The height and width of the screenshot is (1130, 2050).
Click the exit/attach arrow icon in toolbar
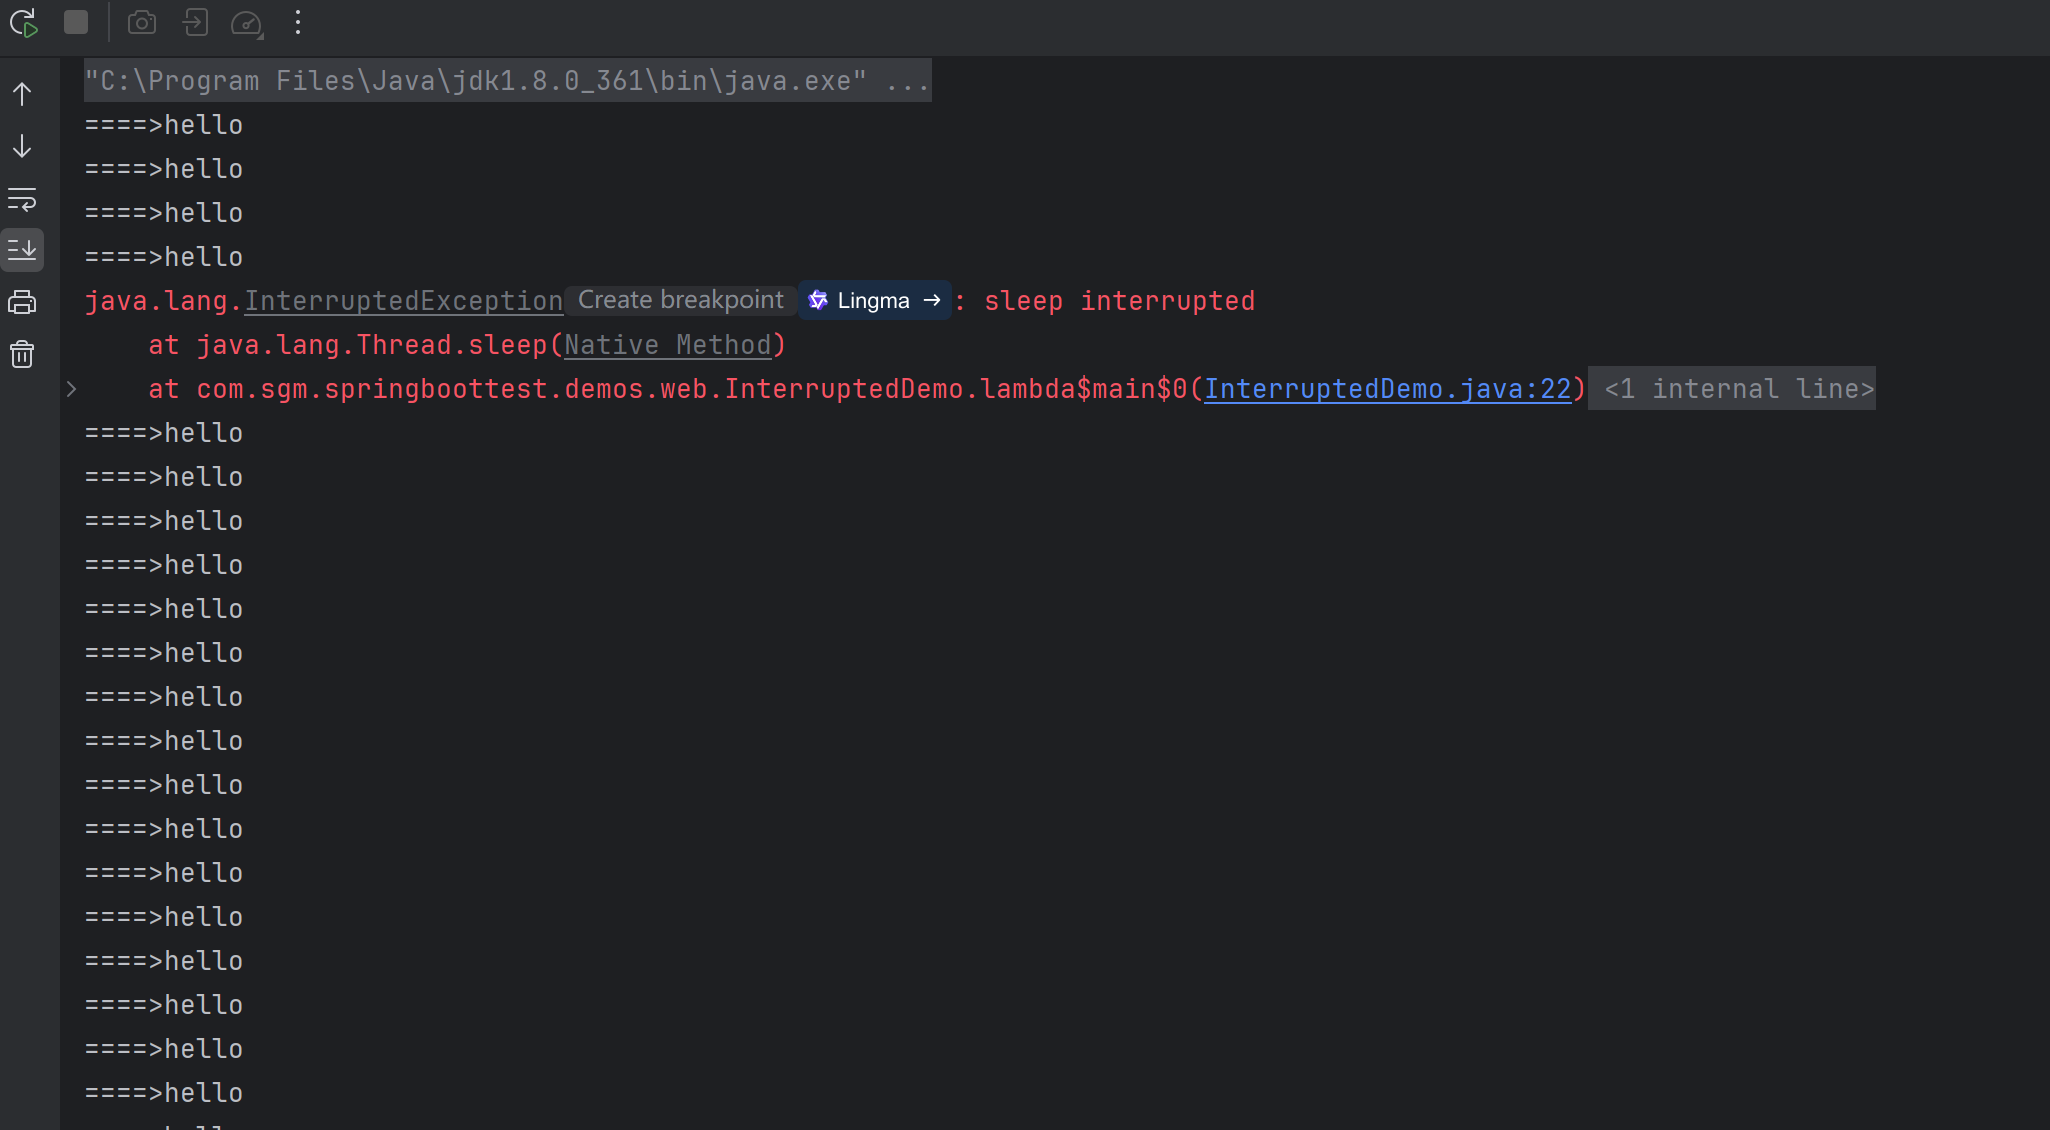pyautogui.click(x=195, y=22)
